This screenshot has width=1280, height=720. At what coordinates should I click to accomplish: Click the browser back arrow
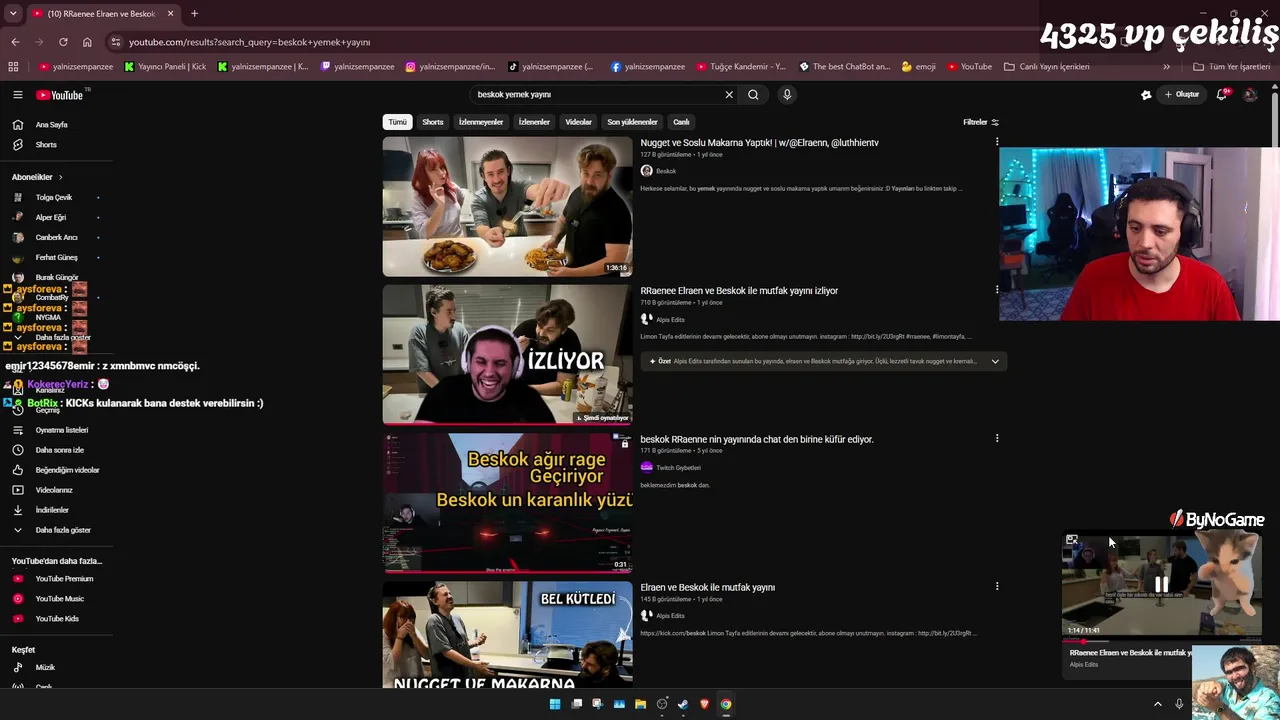click(15, 42)
